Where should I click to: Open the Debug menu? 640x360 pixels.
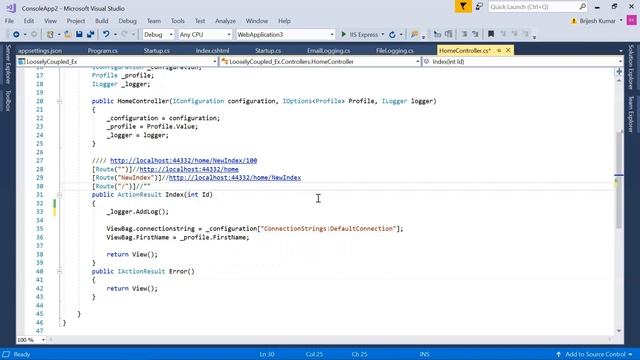tap(127, 21)
